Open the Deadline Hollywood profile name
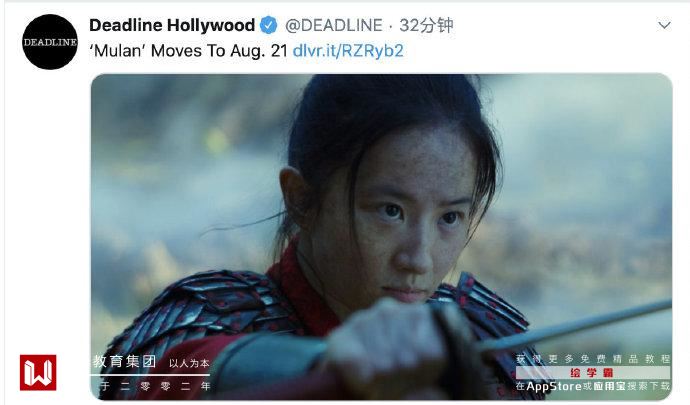The width and height of the screenshot is (690, 405). (x=172, y=25)
